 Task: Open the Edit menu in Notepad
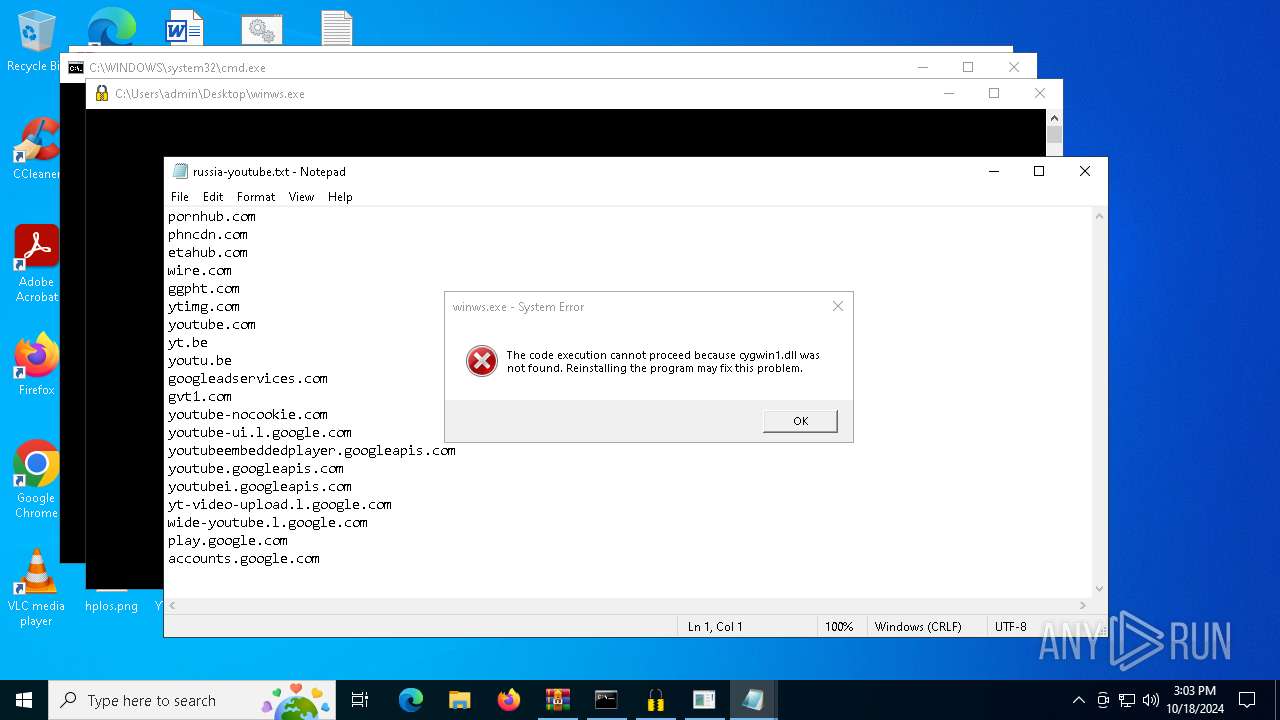pyautogui.click(x=213, y=197)
